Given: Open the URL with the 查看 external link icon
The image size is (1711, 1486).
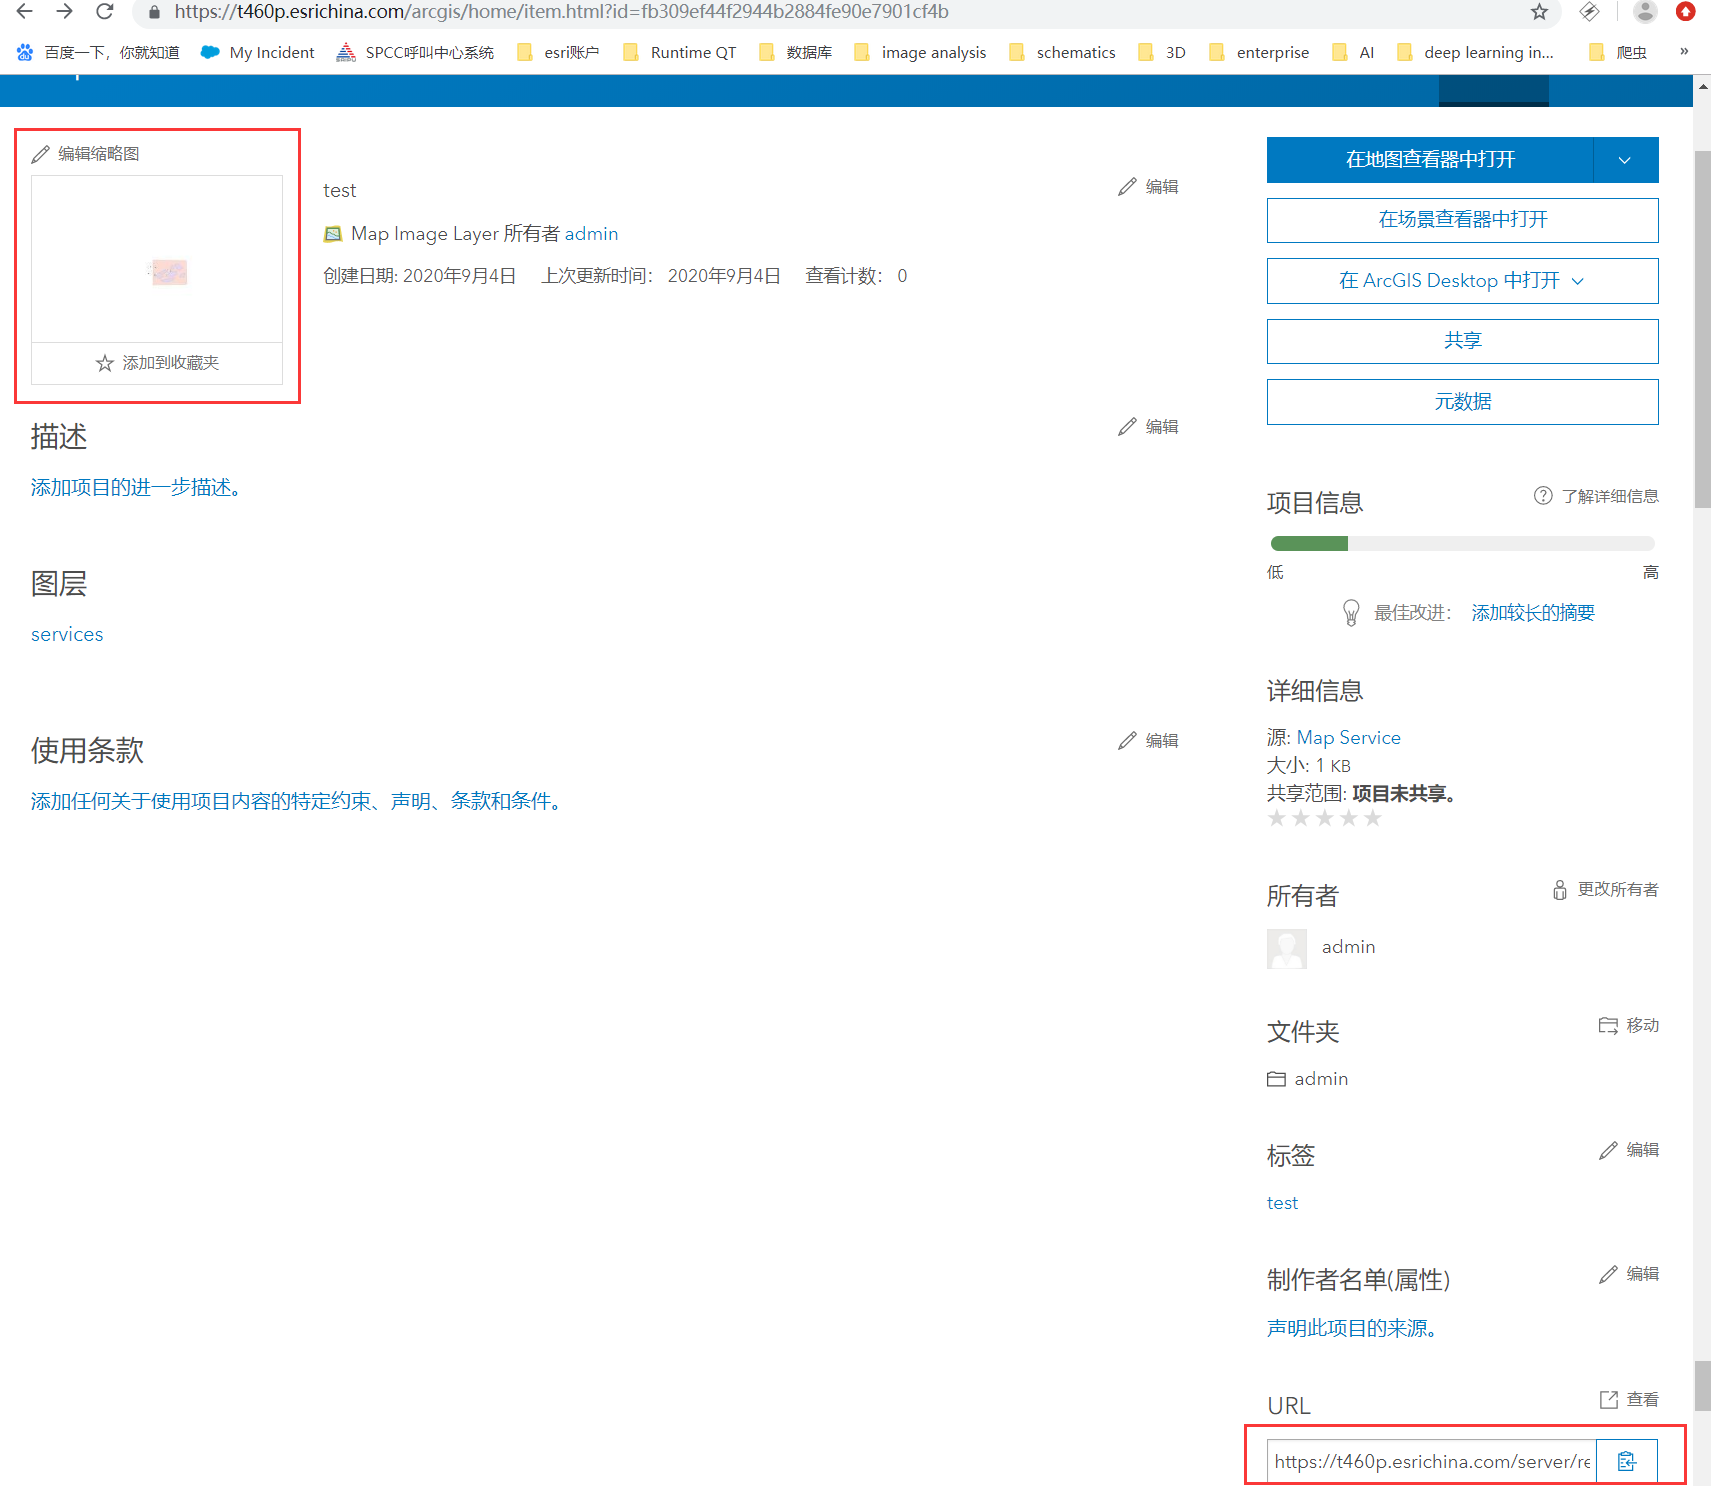Looking at the screenshot, I should (x=1608, y=1399).
